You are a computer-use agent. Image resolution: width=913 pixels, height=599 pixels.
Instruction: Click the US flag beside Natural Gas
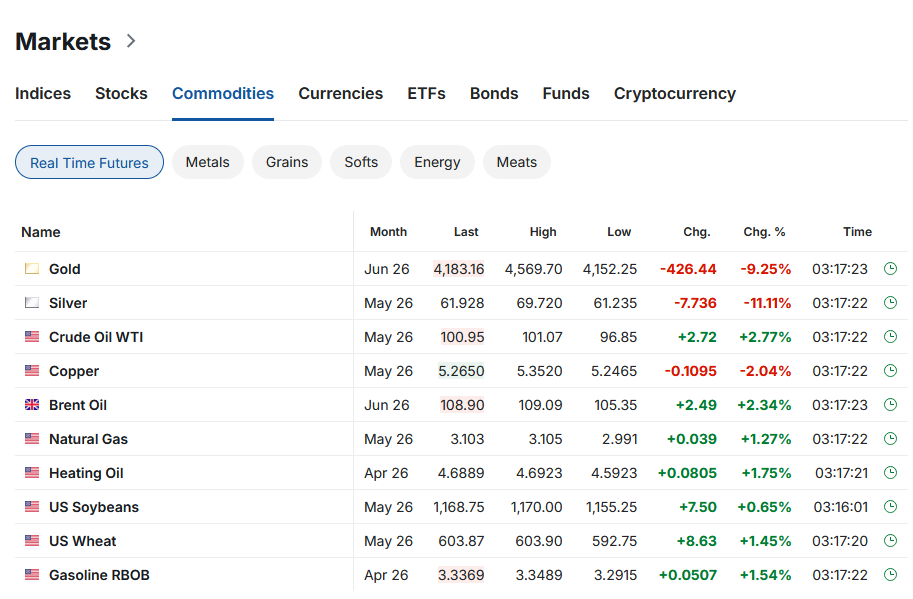click(32, 438)
